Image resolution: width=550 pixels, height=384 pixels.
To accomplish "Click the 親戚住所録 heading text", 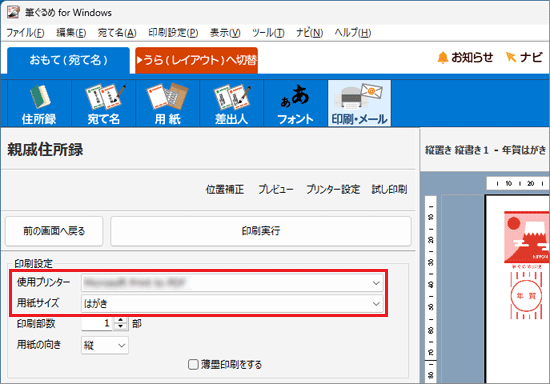I will pyautogui.click(x=45, y=150).
